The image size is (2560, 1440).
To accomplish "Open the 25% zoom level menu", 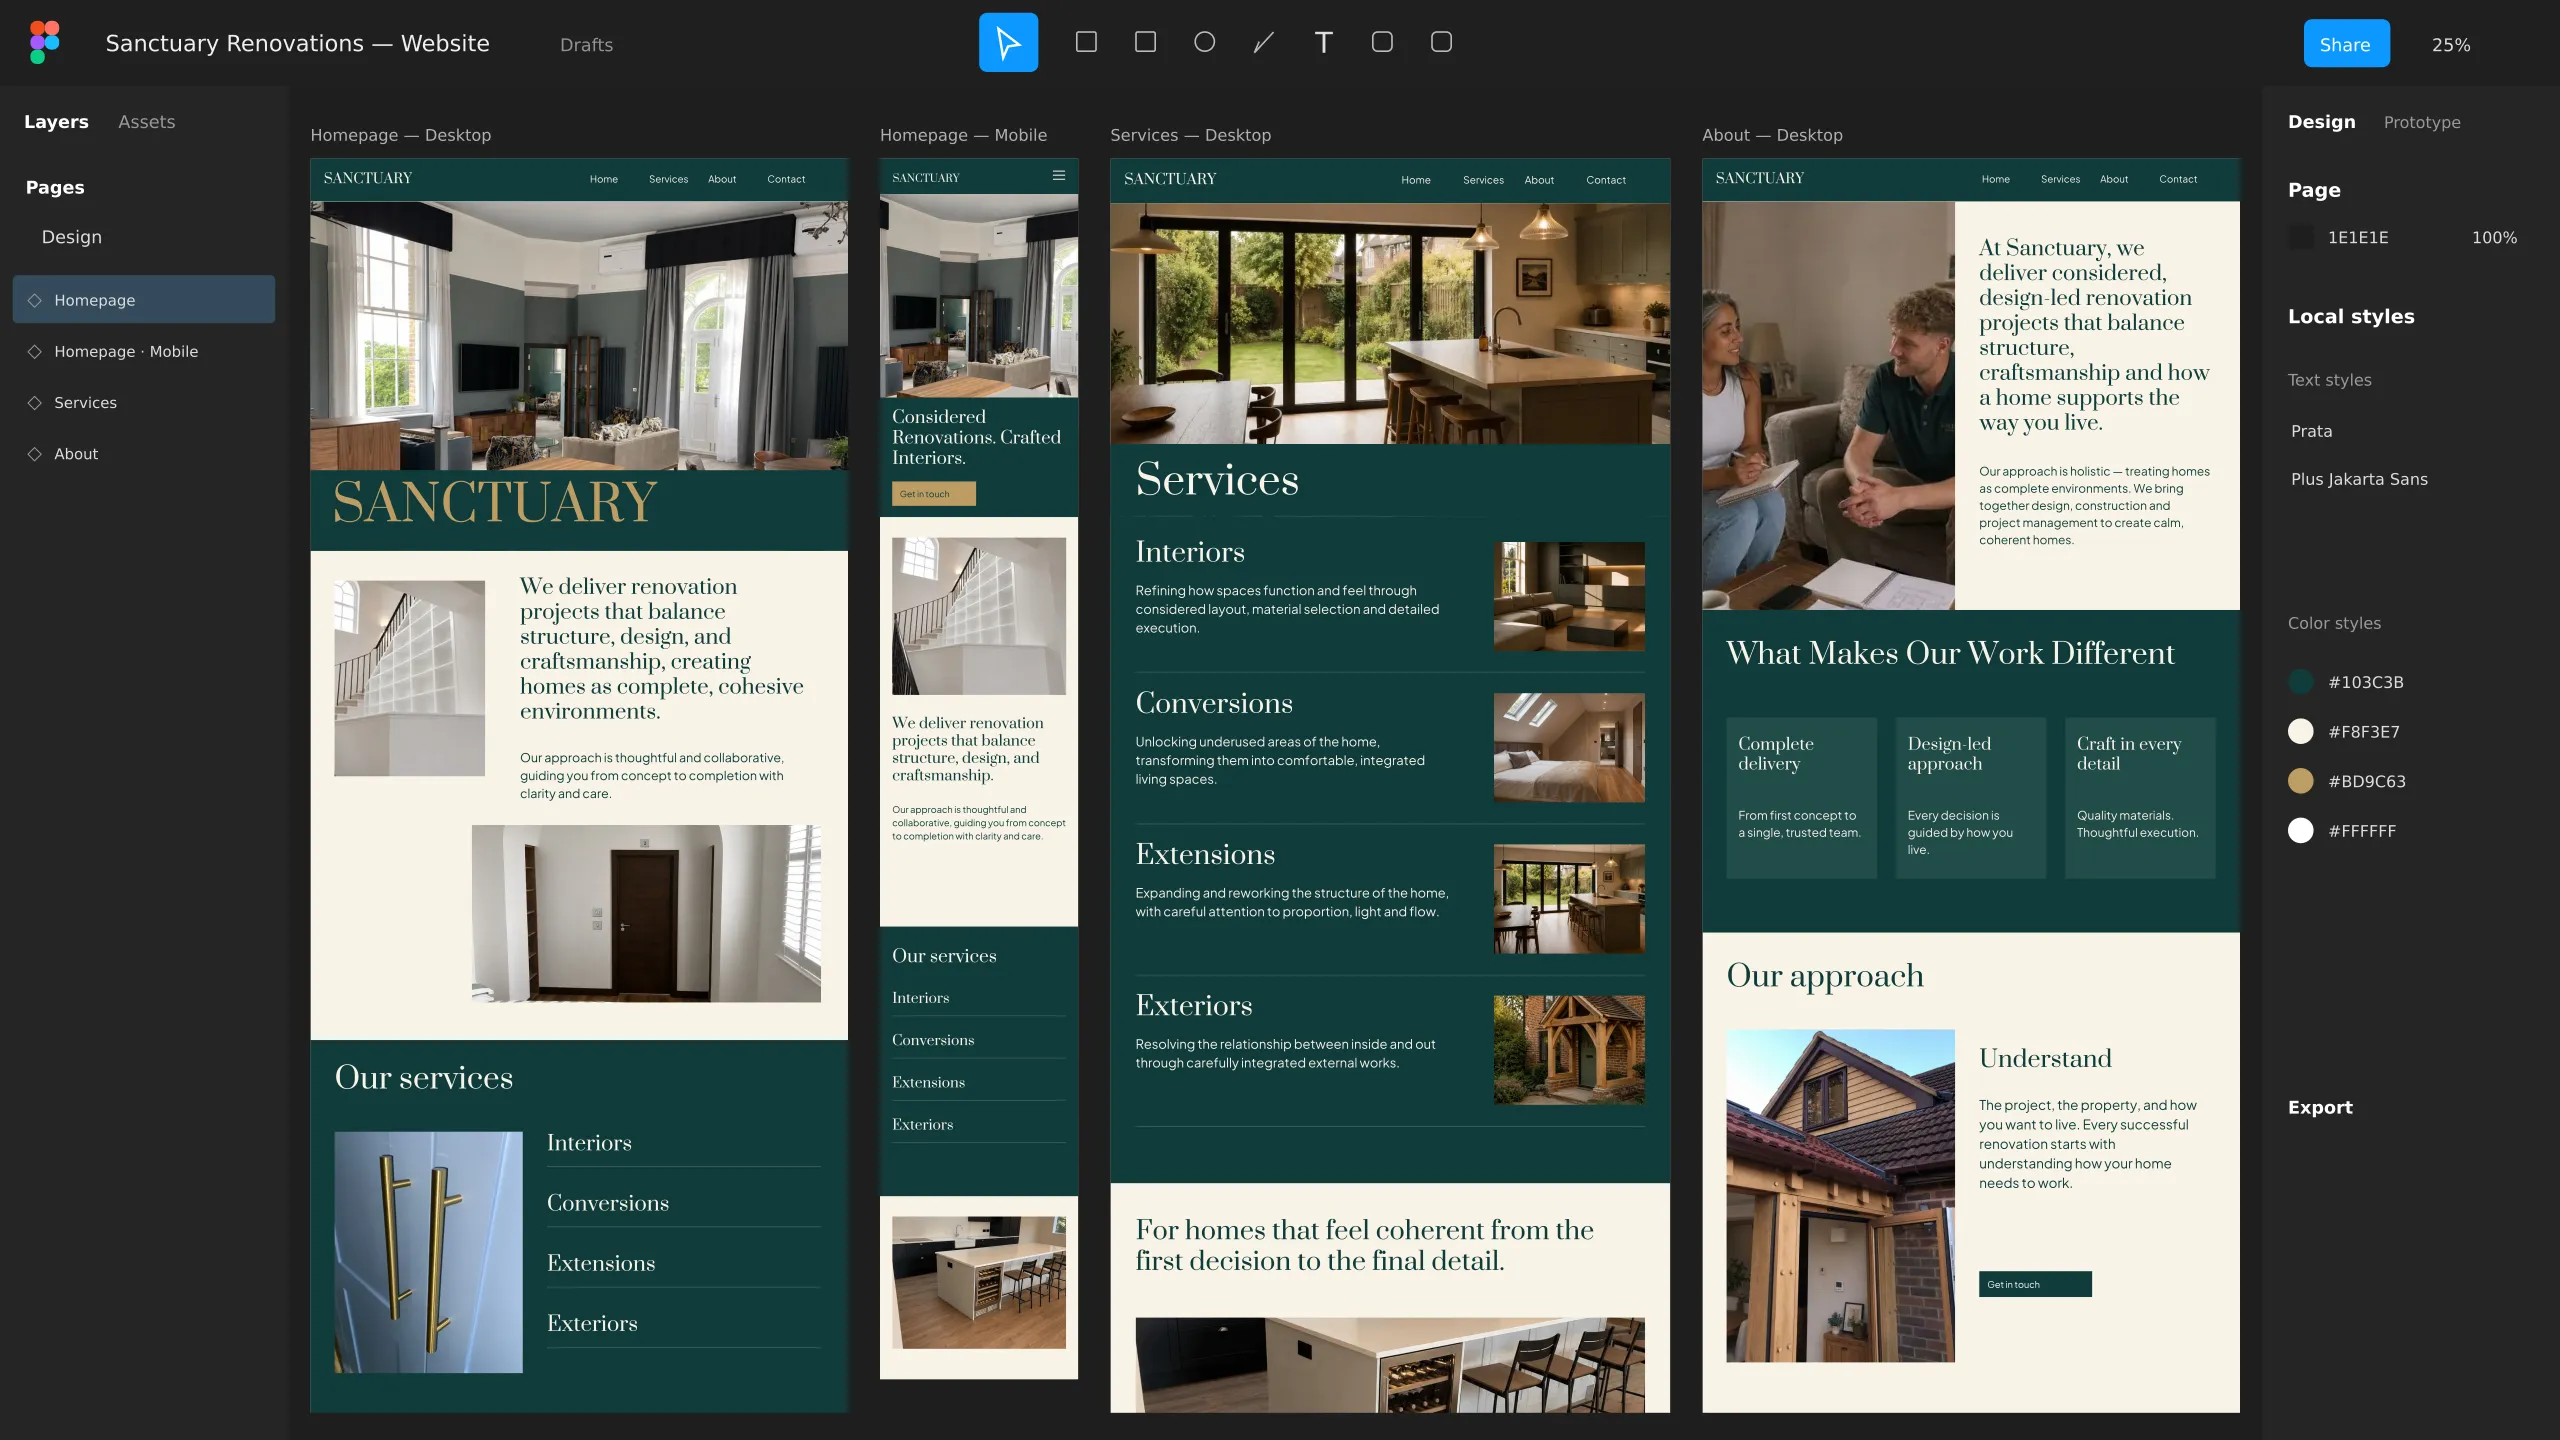I will tap(2451, 44).
